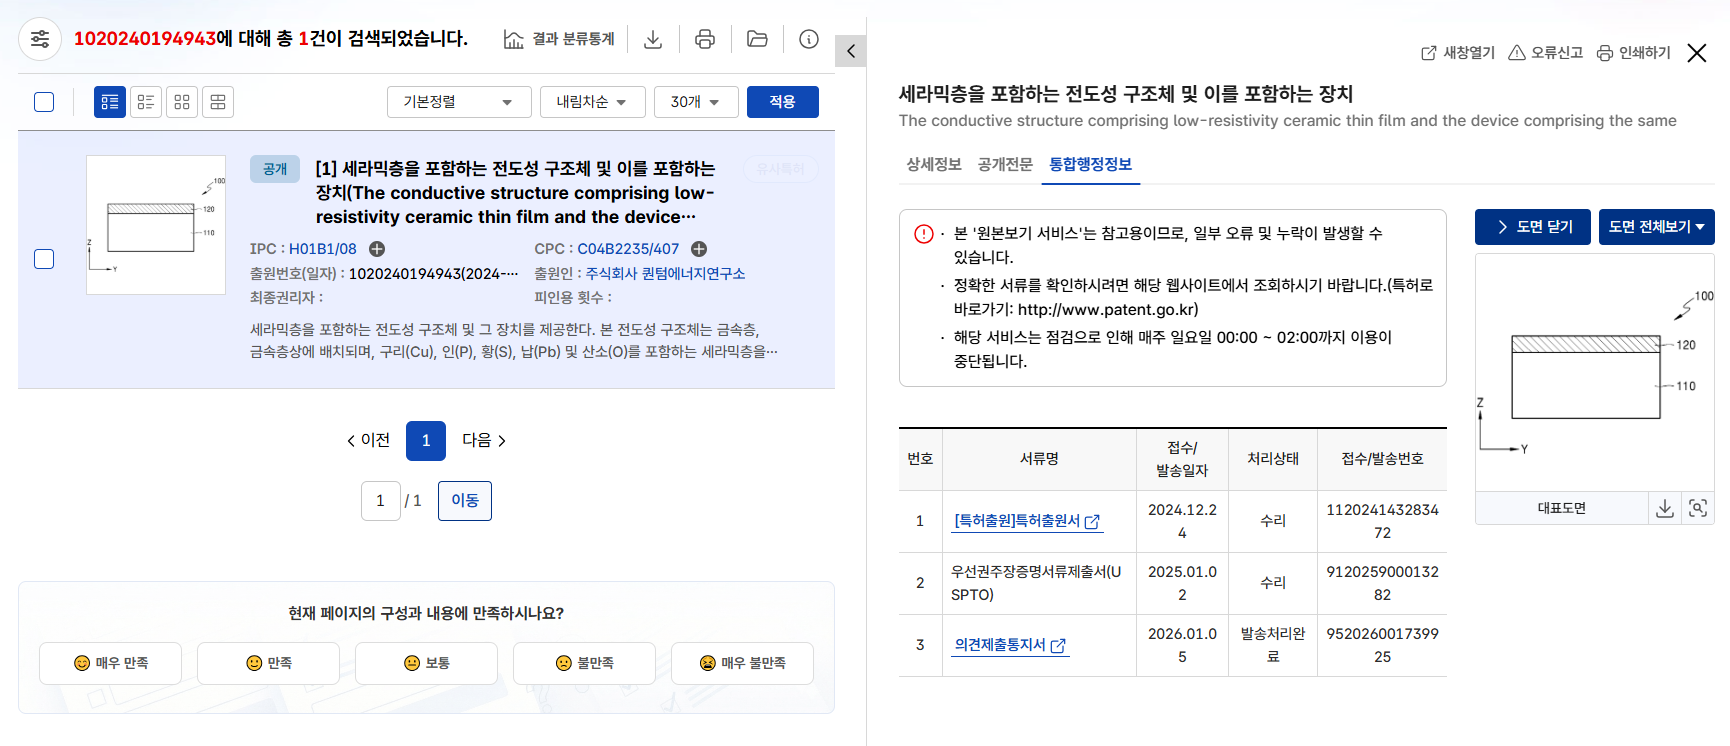Open the folder icon in toolbar

coord(757,39)
